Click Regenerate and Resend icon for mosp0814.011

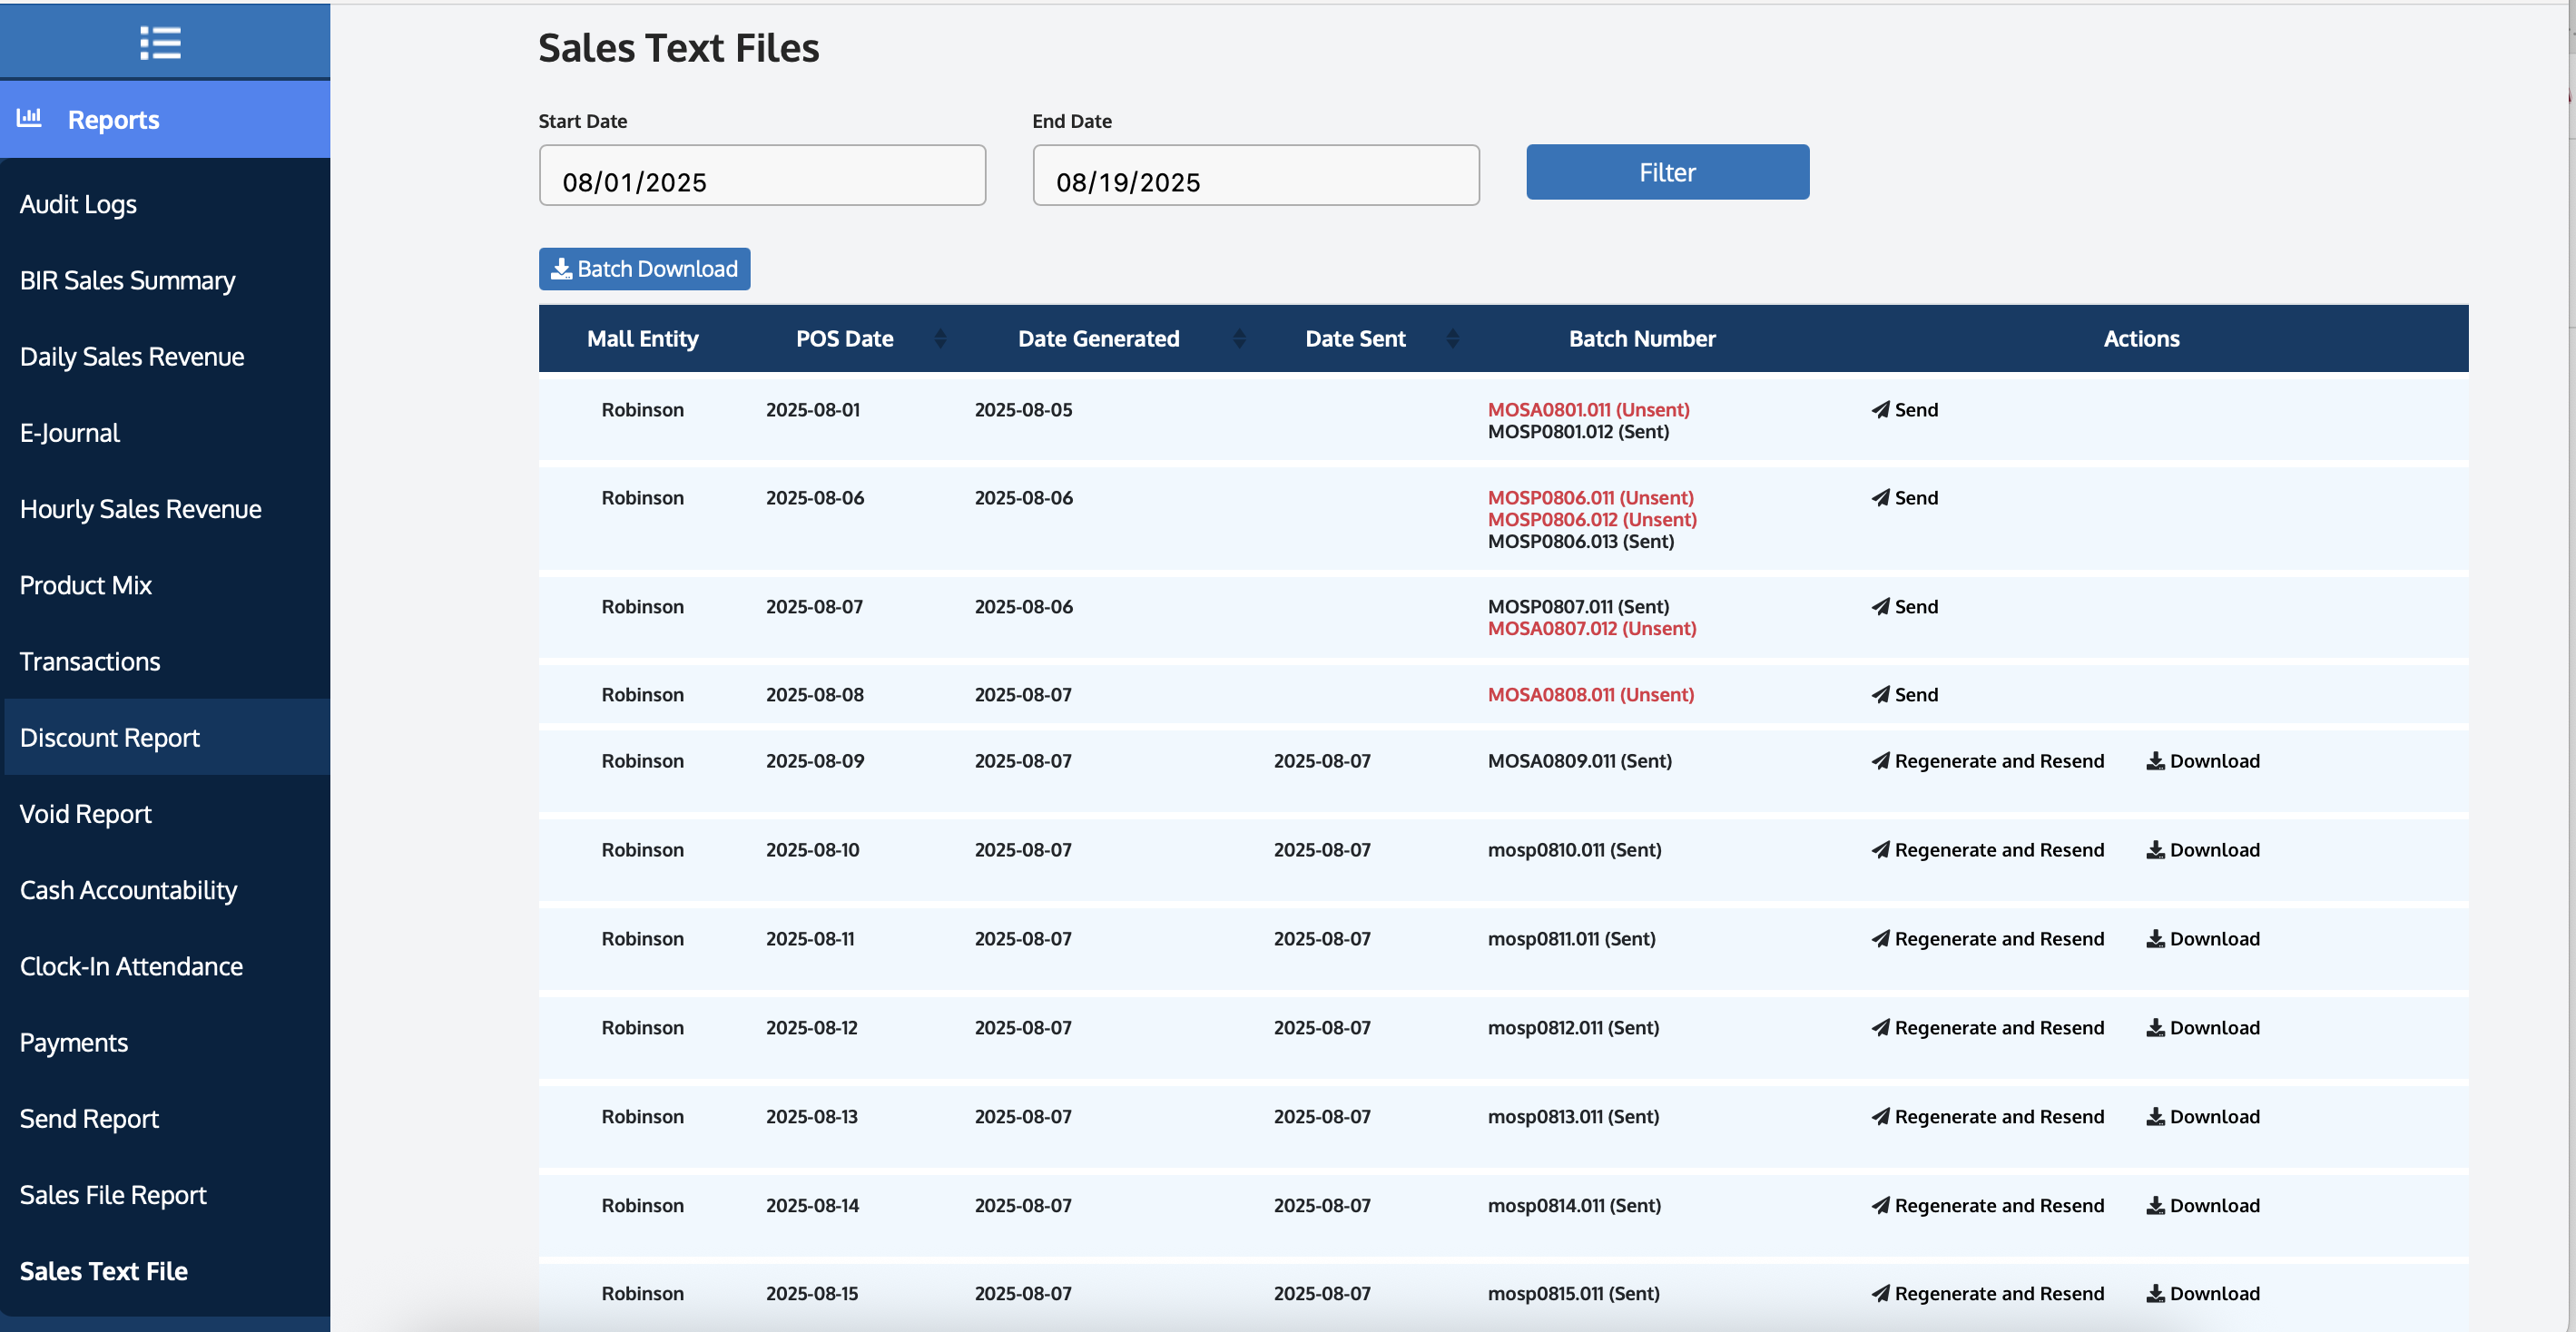[1880, 1206]
